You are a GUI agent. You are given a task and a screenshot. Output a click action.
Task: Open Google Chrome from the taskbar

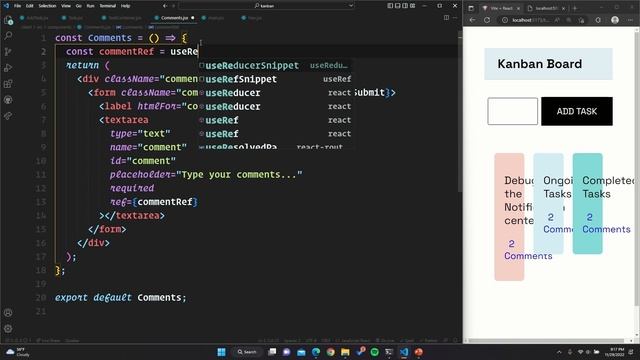[330, 352]
